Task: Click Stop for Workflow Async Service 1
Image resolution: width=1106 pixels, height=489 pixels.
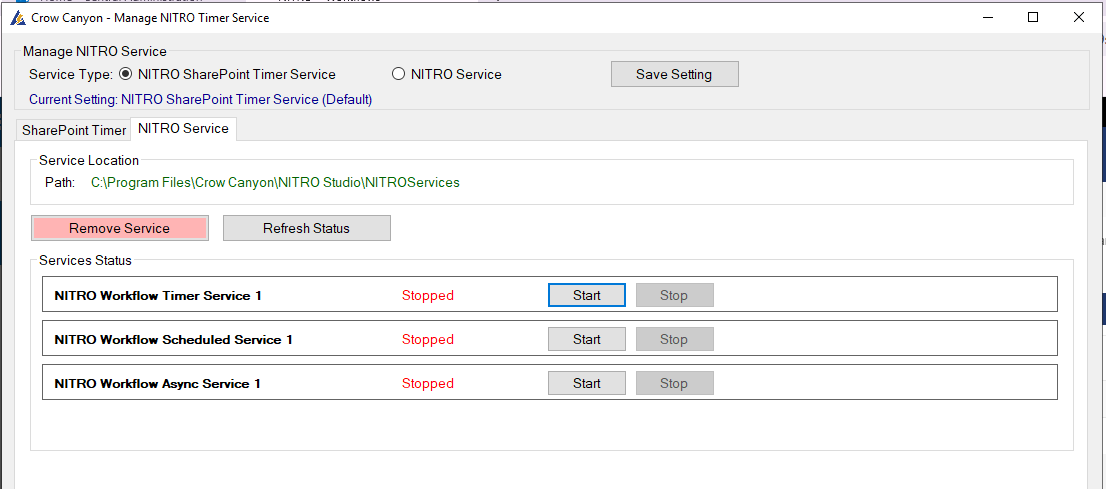Action: point(674,383)
